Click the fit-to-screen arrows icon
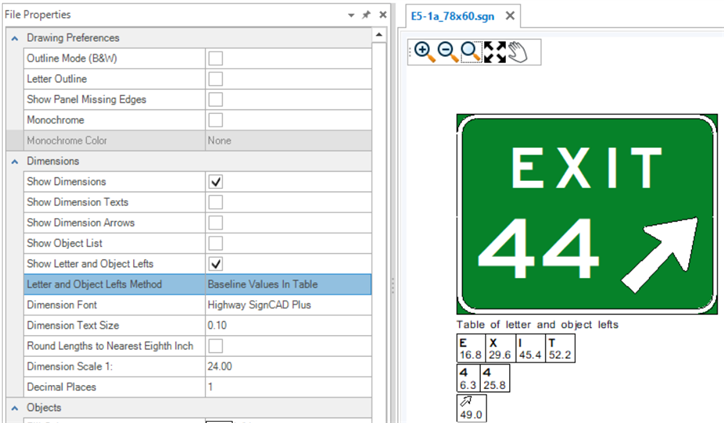Viewport: 724px width, 423px height. point(494,52)
